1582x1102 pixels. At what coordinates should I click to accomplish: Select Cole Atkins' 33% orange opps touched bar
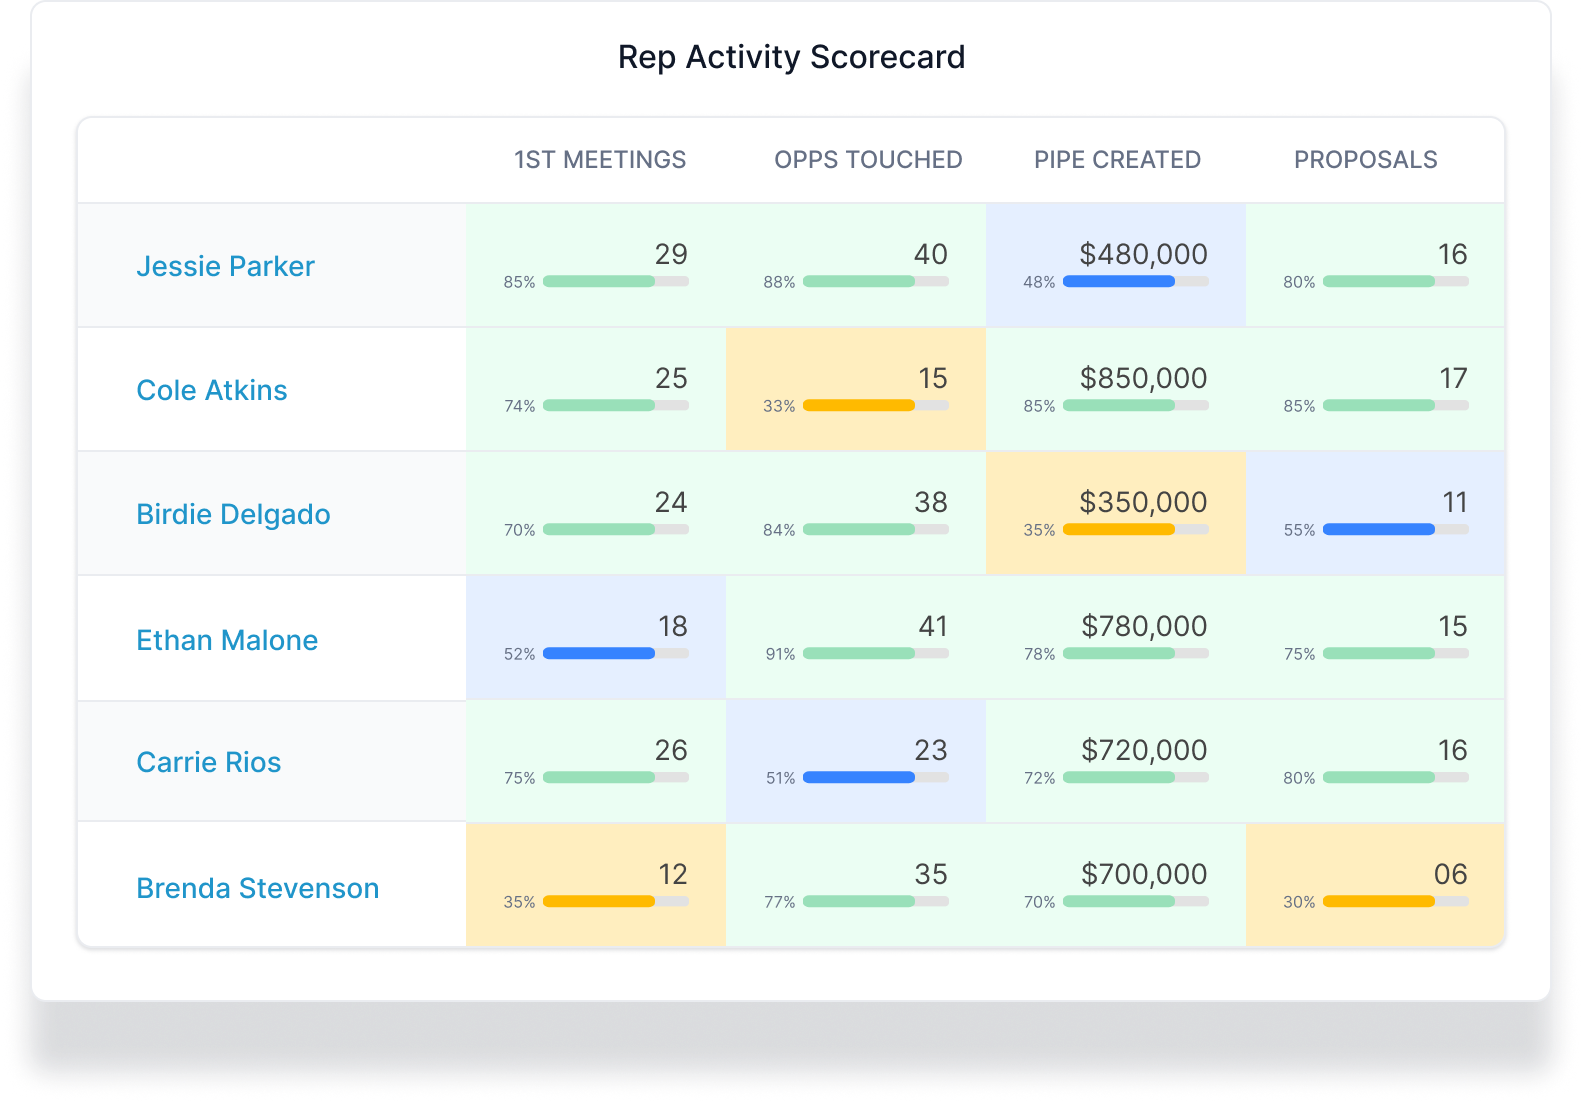pyautogui.click(x=876, y=406)
